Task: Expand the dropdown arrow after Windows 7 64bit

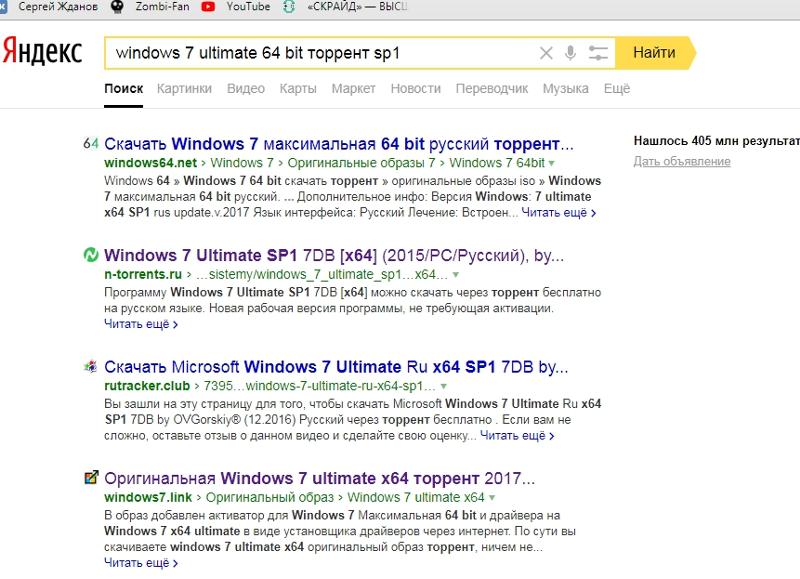Action: (552, 164)
